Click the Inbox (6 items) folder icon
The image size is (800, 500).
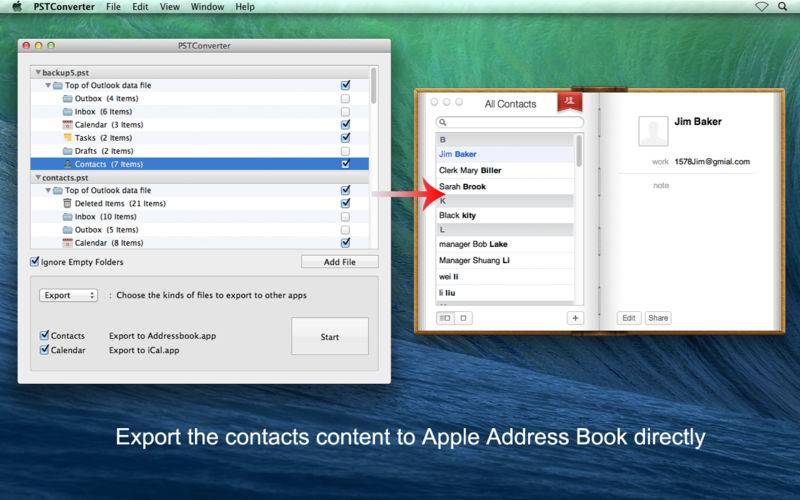(67, 112)
